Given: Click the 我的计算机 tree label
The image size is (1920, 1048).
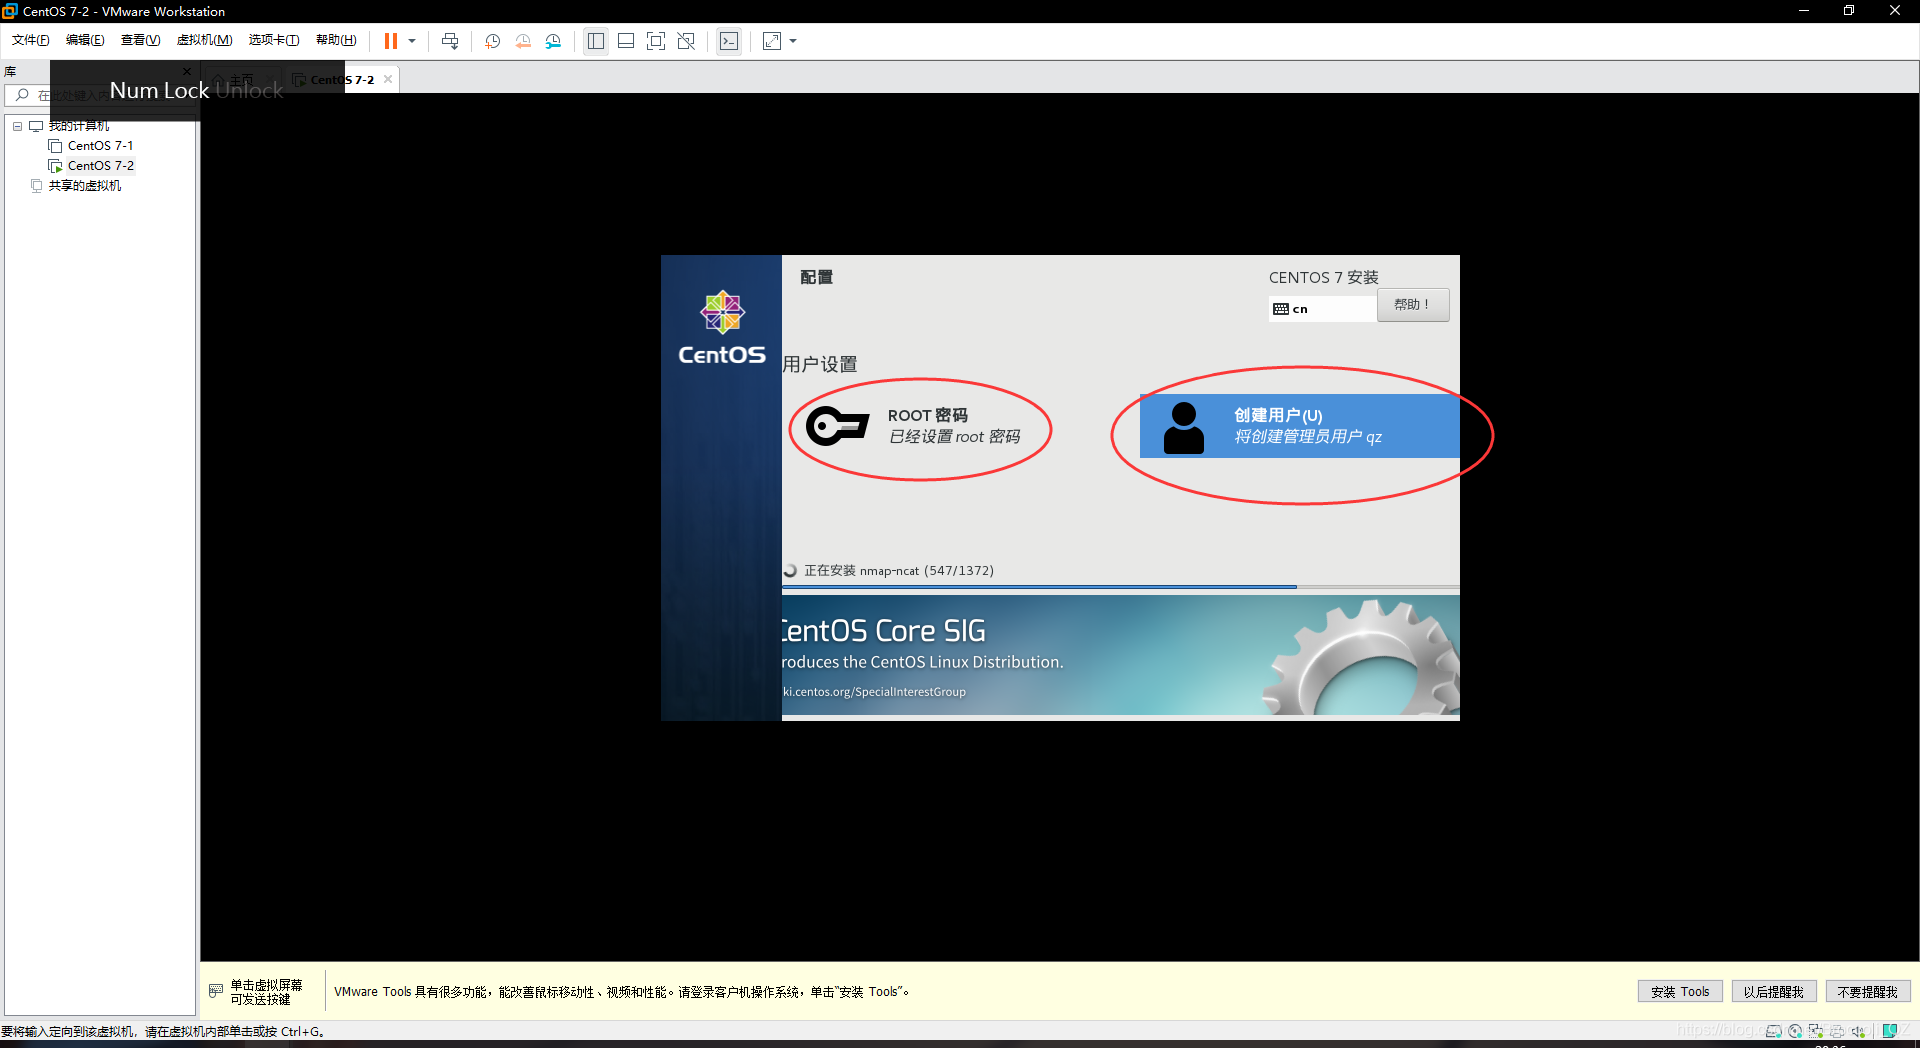Looking at the screenshot, I should 79,126.
